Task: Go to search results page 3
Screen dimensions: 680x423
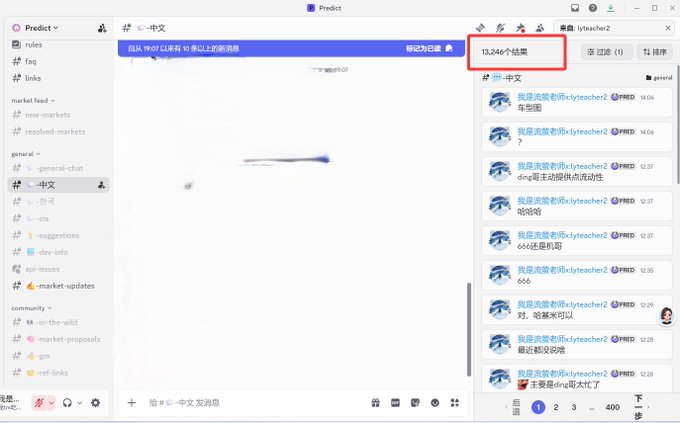Action: point(574,407)
